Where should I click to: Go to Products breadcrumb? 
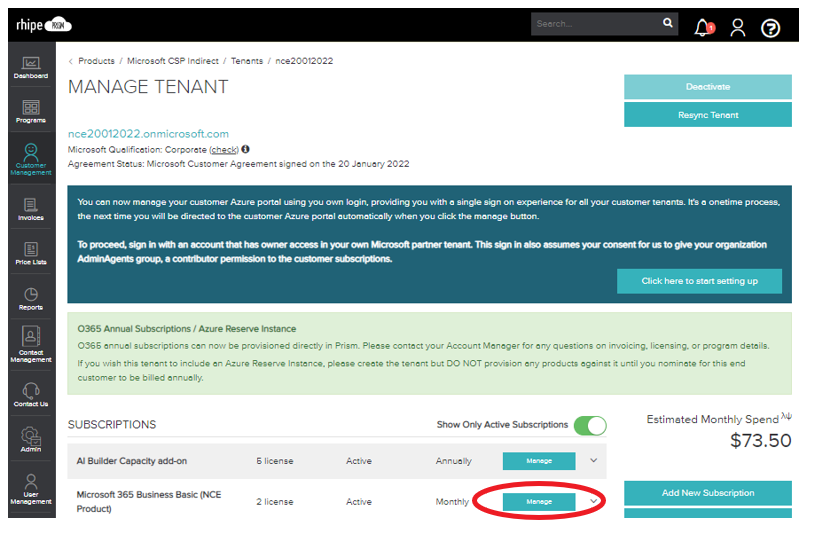click(x=96, y=61)
